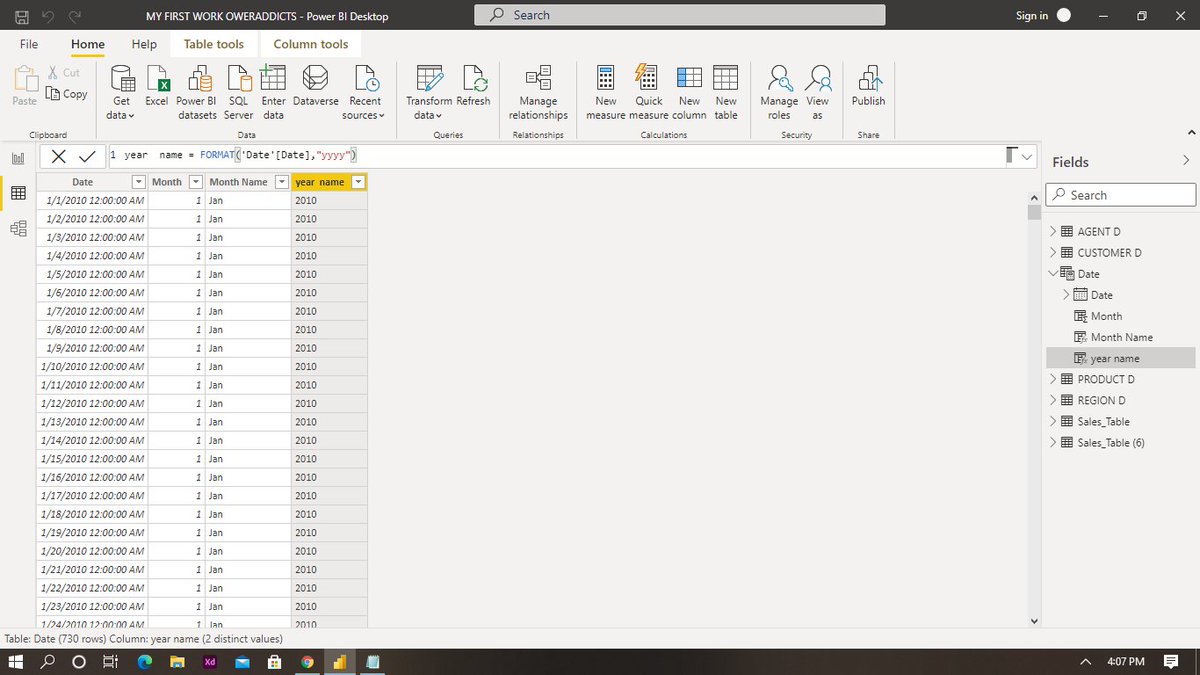The width and height of the screenshot is (1200, 675).
Task: Collapse the Date table in Fields
Action: coord(1052,273)
